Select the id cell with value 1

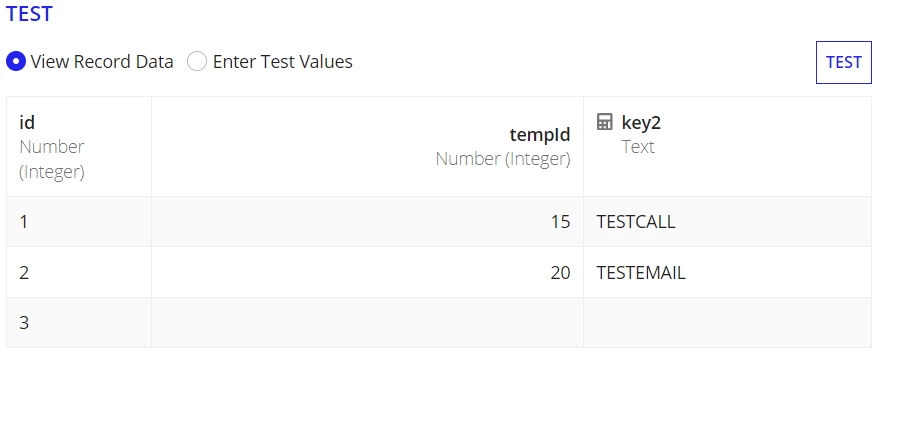point(79,222)
